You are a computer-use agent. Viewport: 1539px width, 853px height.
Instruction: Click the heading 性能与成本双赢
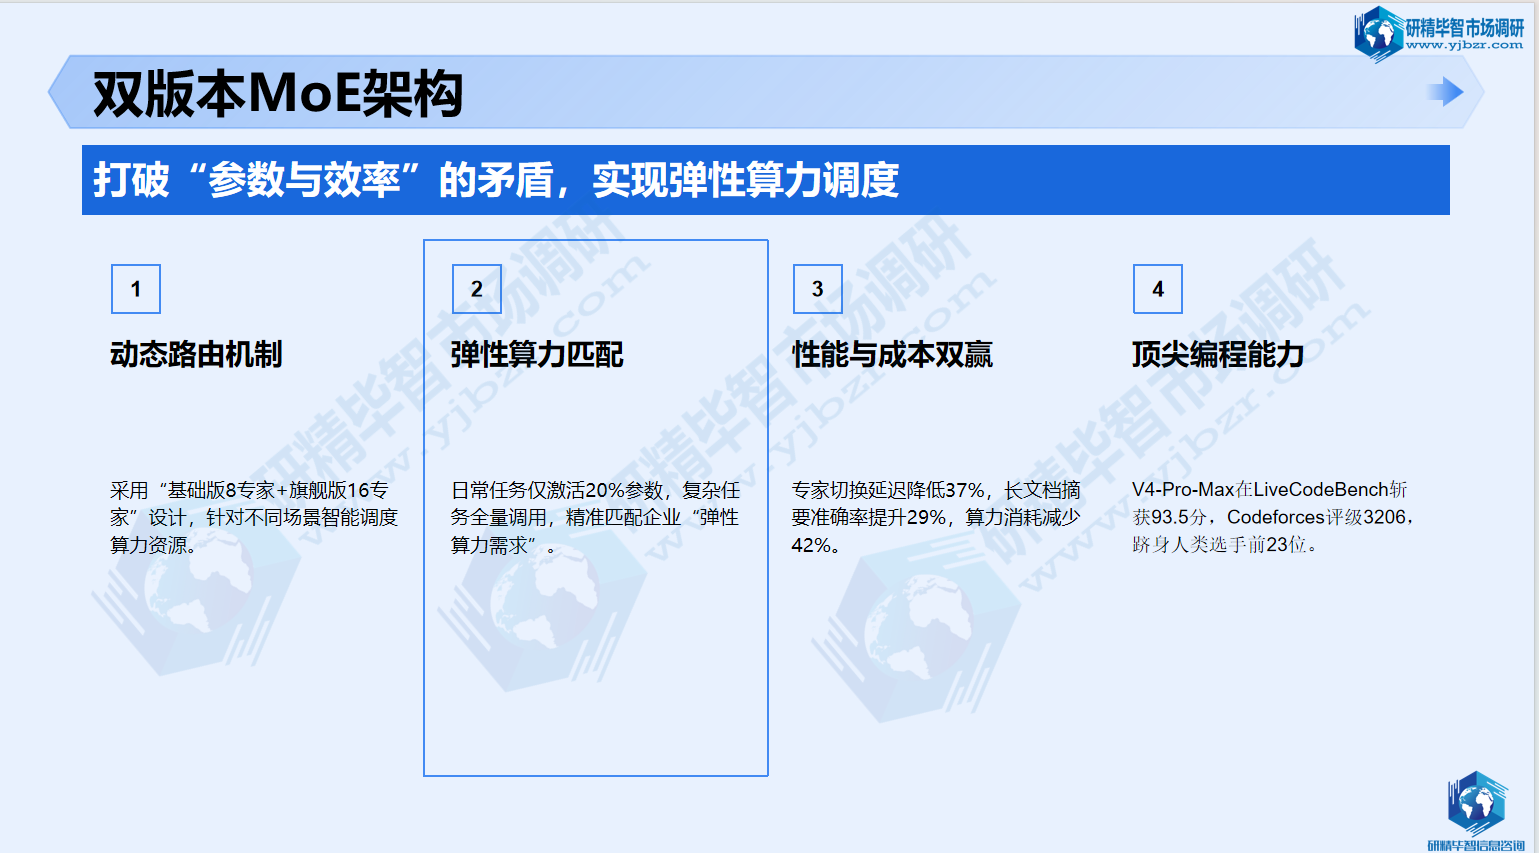coord(892,354)
